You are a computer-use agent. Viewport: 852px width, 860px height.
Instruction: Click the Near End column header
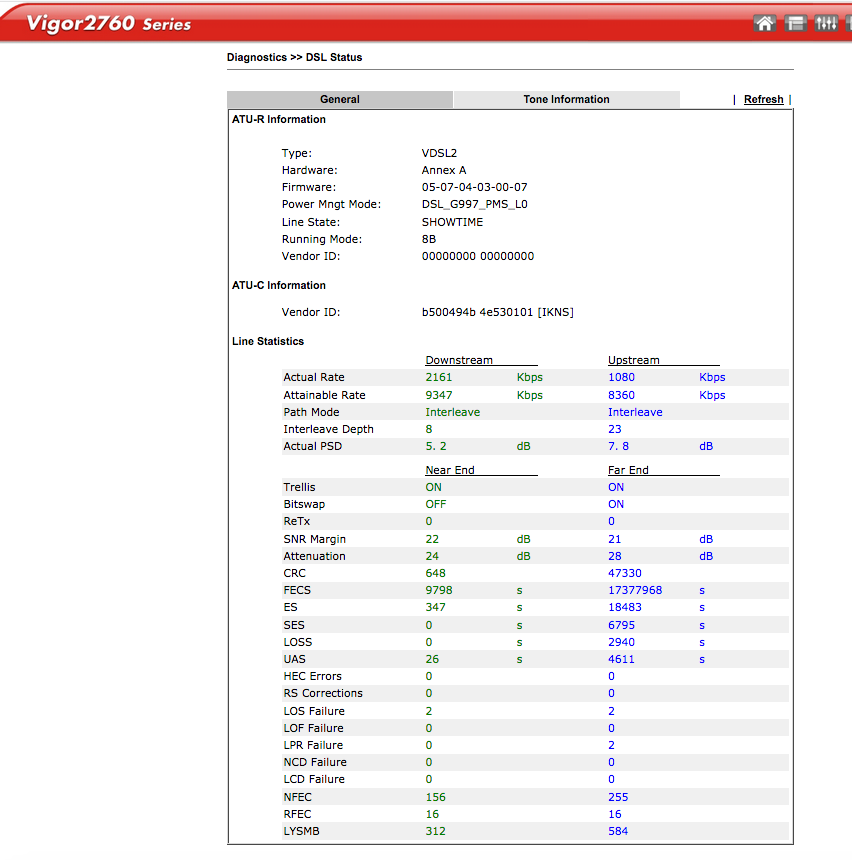pyautogui.click(x=450, y=470)
